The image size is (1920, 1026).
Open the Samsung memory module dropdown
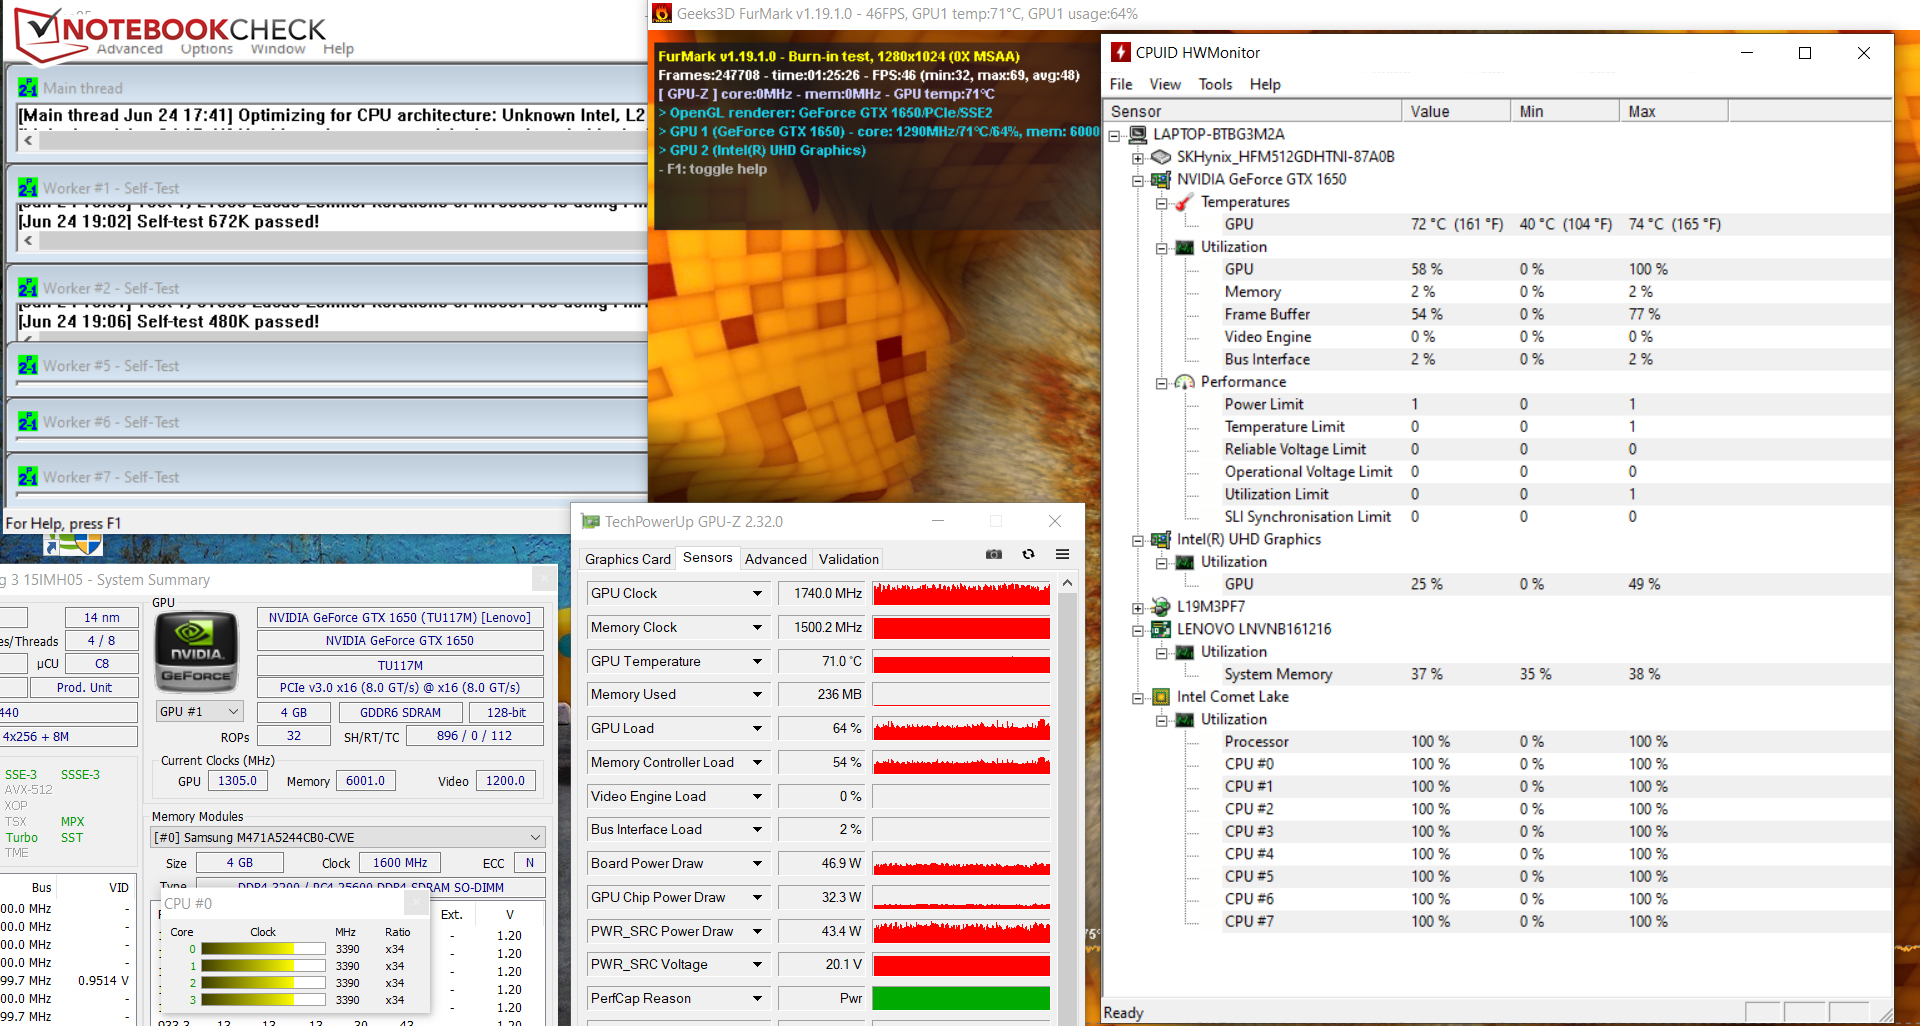click(x=348, y=837)
